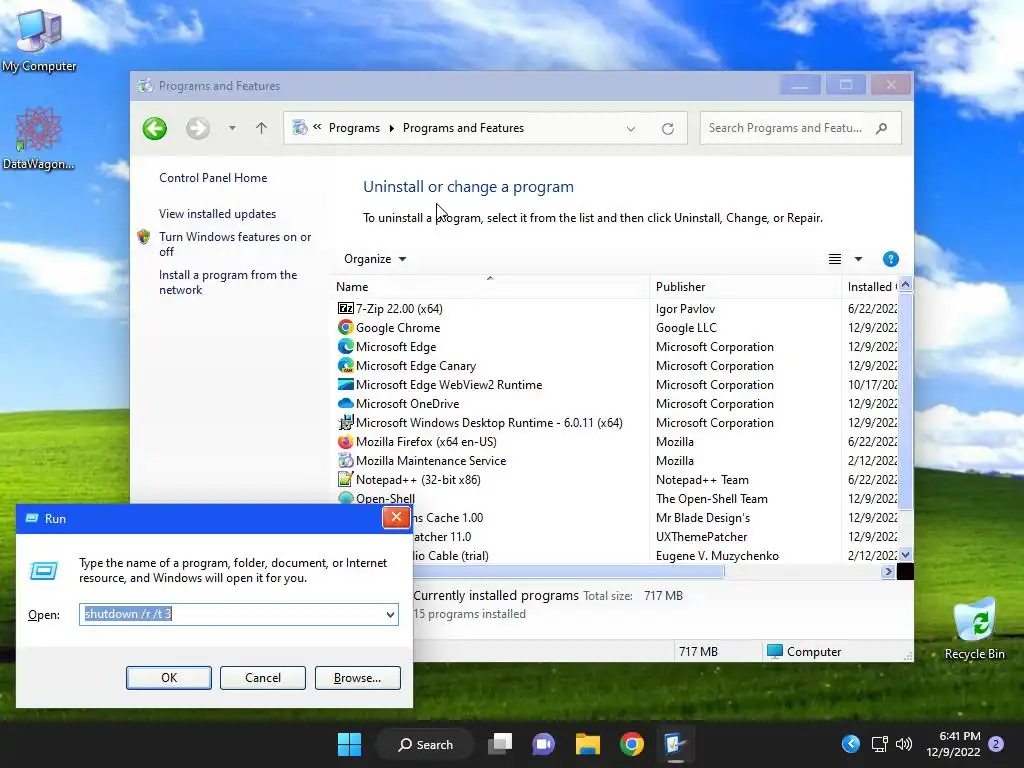Click Cancel in the Run dialog
1024x768 pixels.
pos(263,678)
